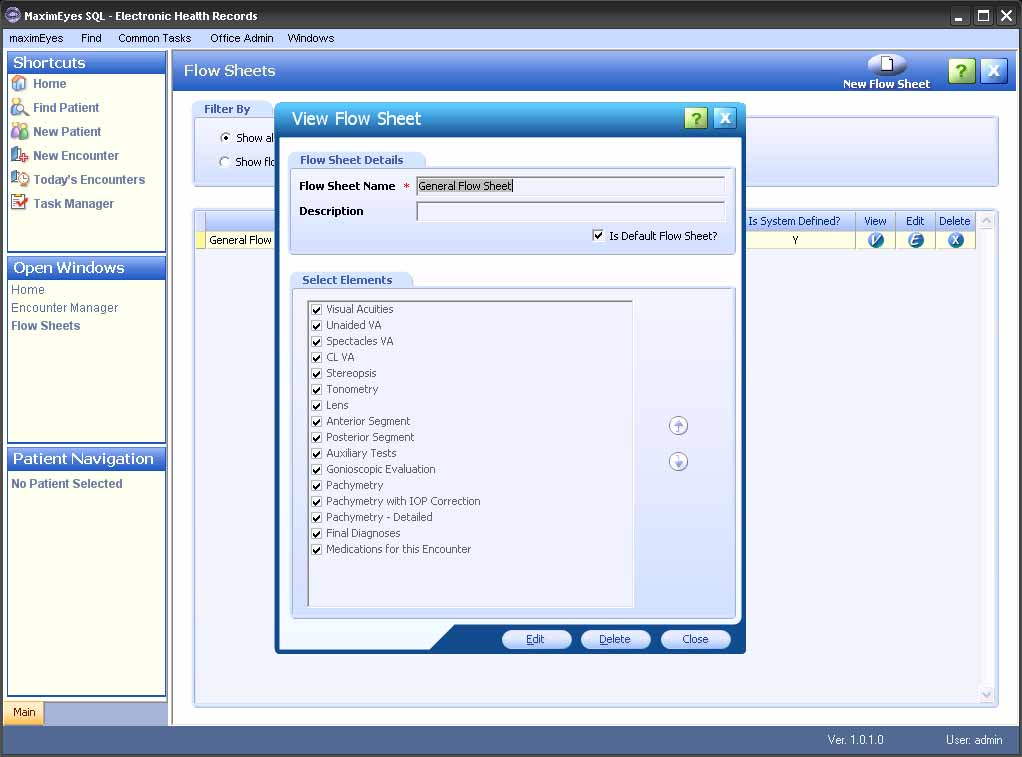Open the Today's Encounters shortcut link
Screen dimensions: 1022x757
89,179
